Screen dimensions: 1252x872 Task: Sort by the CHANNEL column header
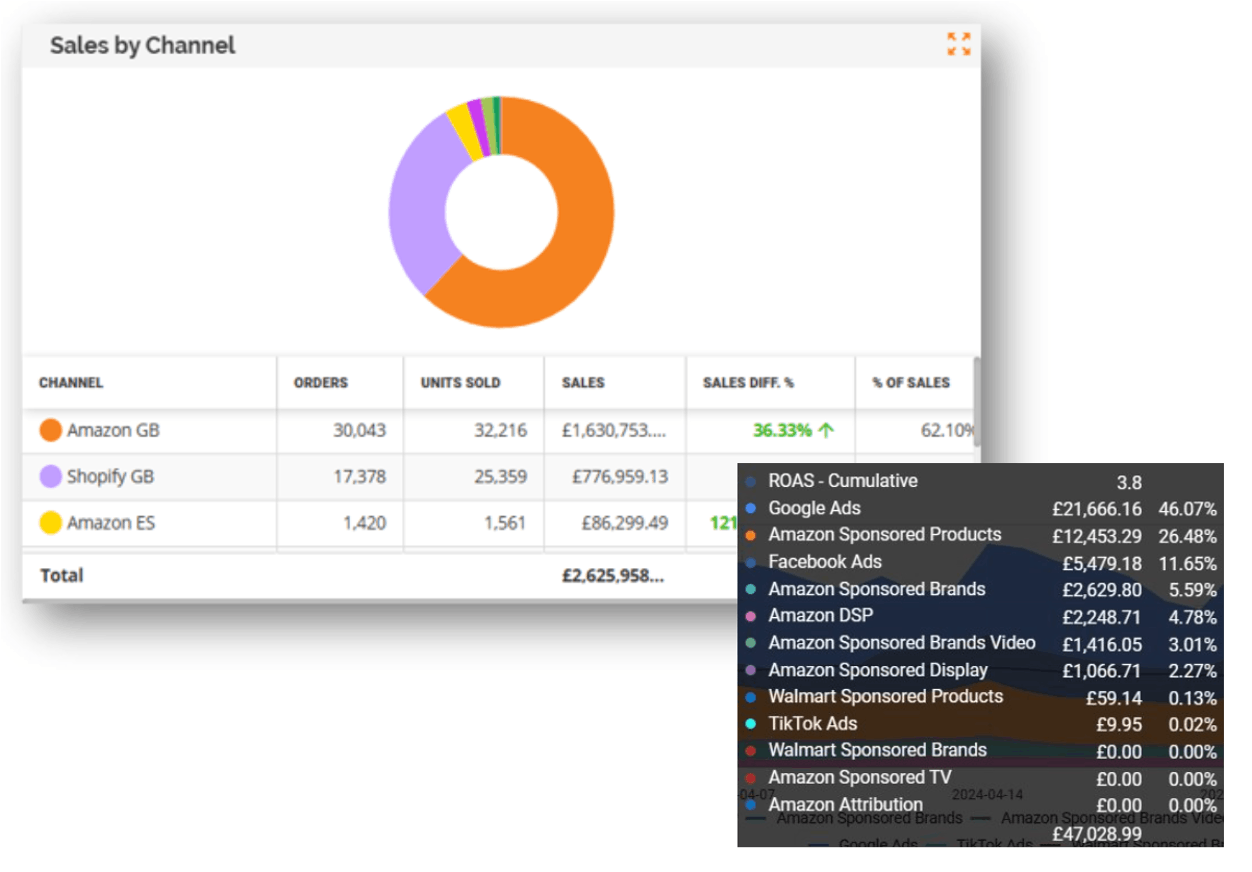pyautogui.click(x=71, y=383)
